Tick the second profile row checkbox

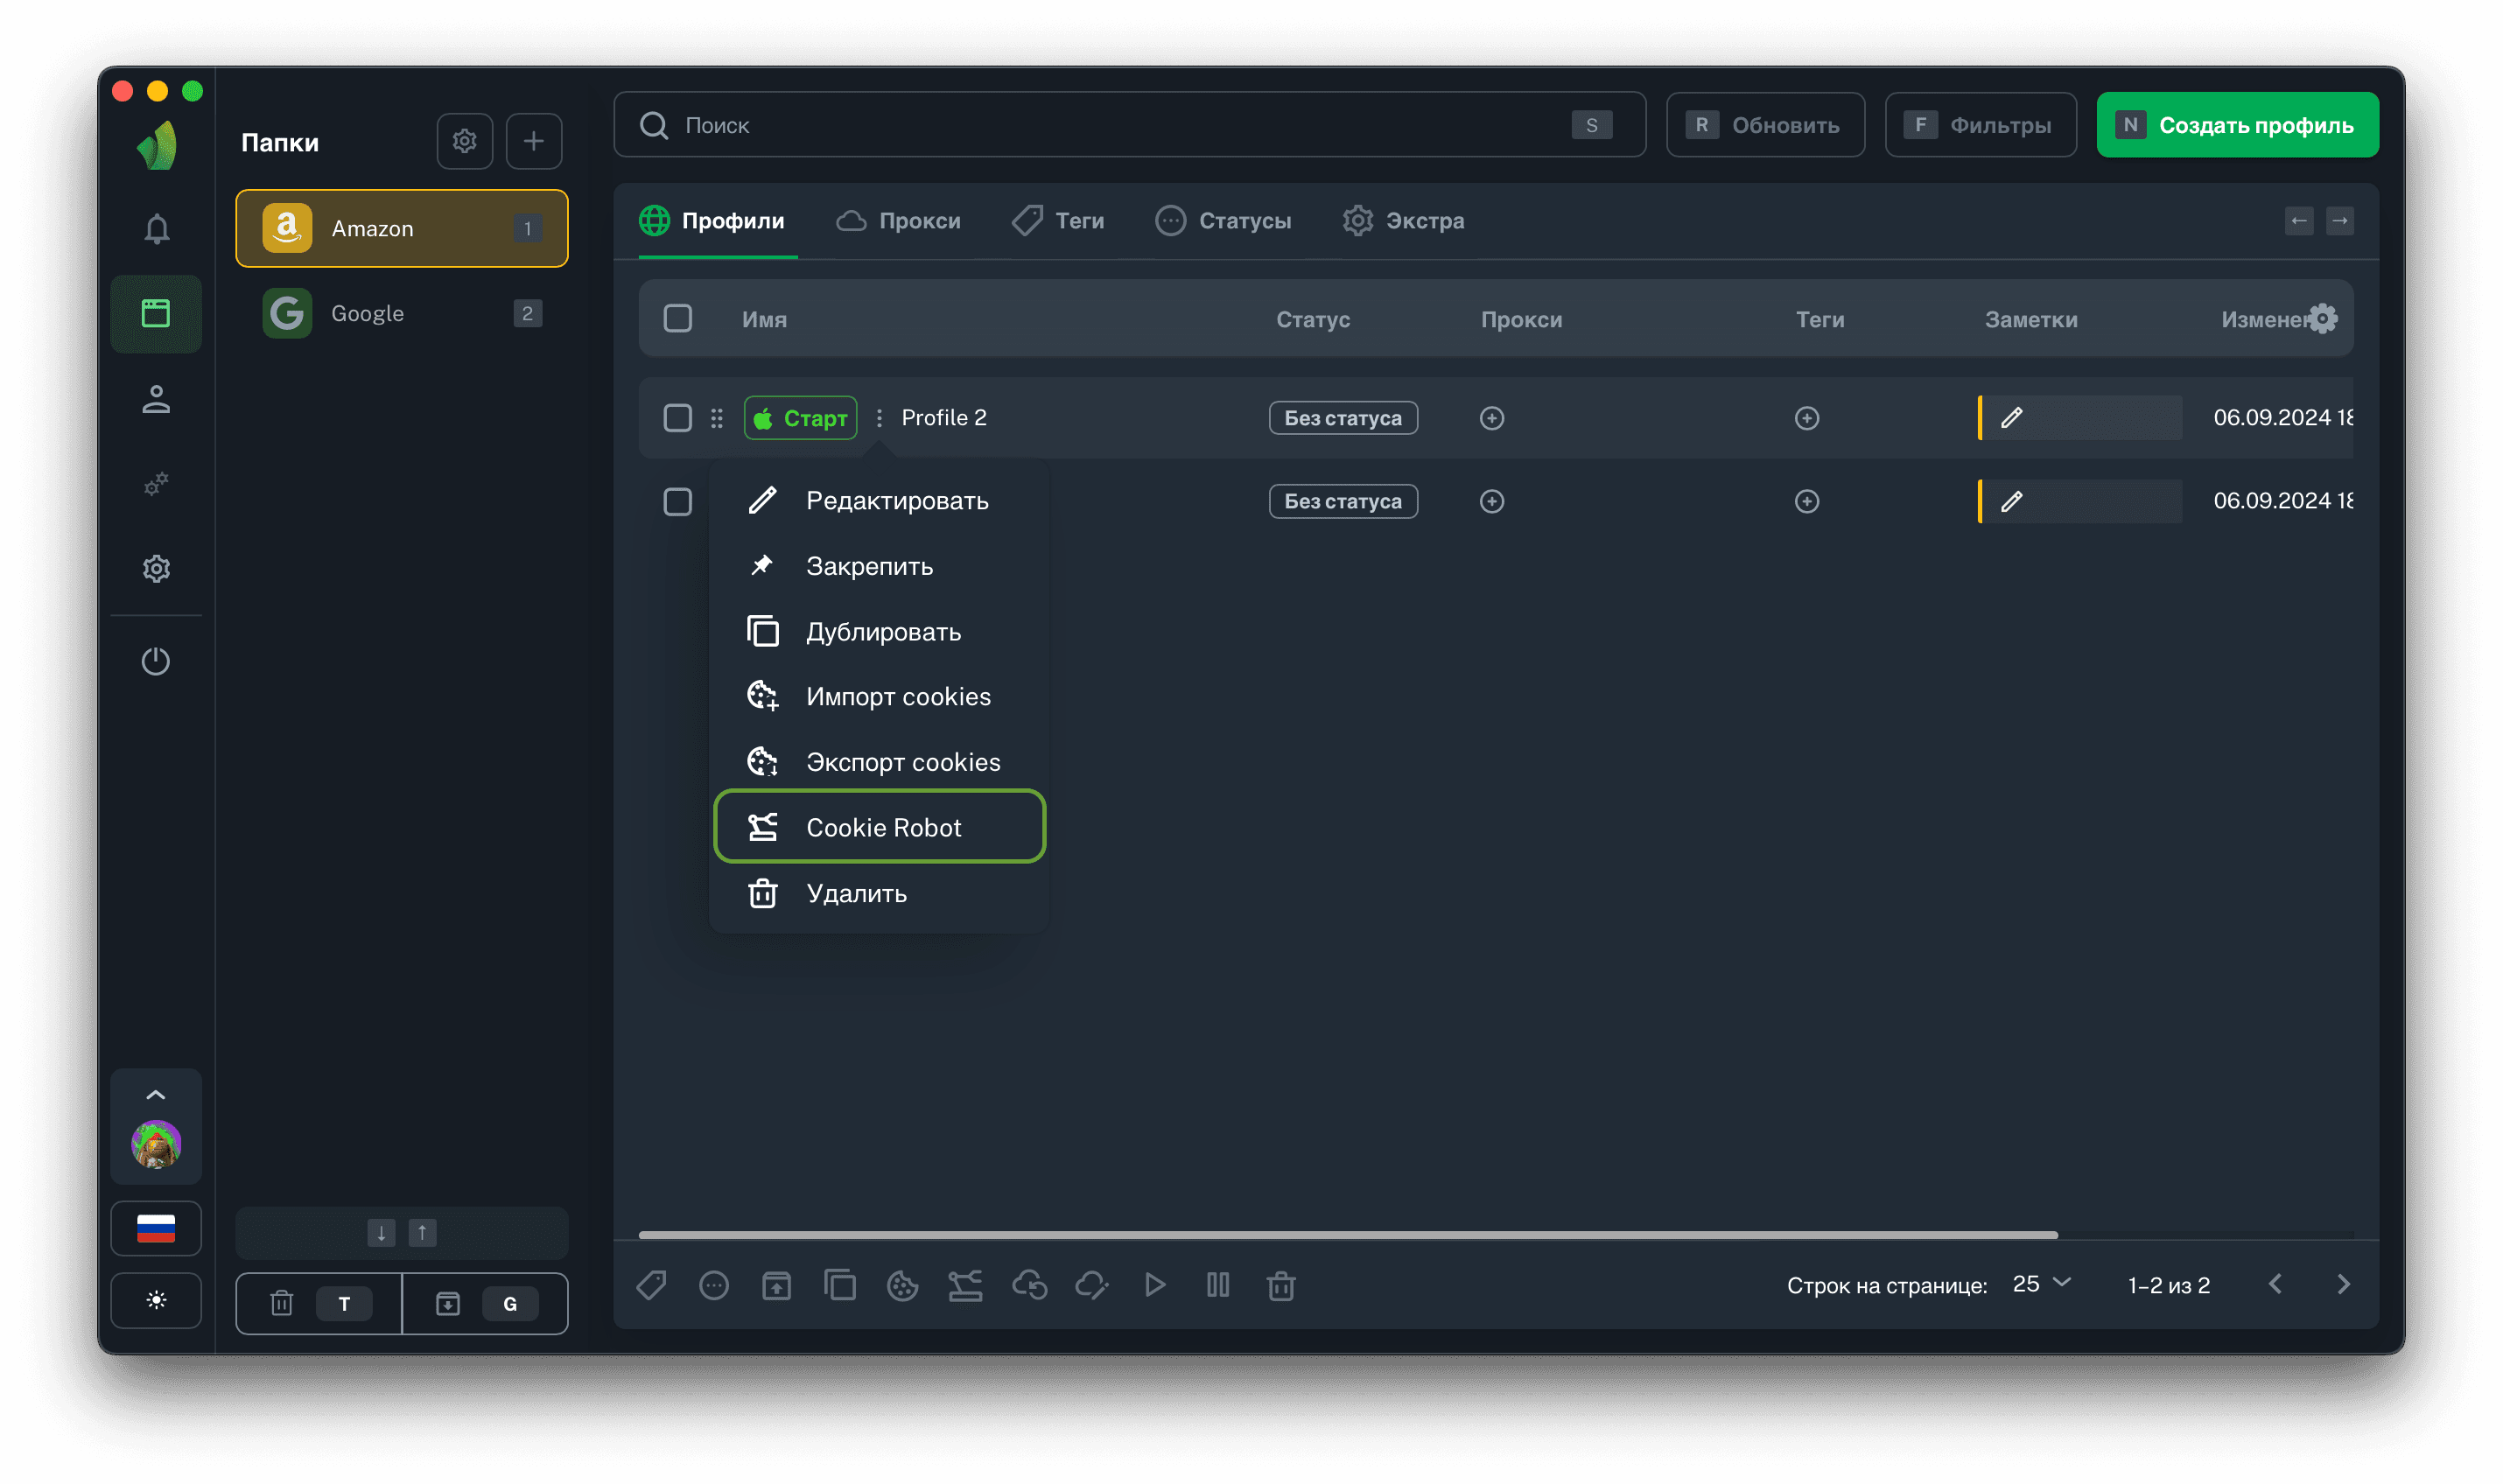(x=677, y=501)
